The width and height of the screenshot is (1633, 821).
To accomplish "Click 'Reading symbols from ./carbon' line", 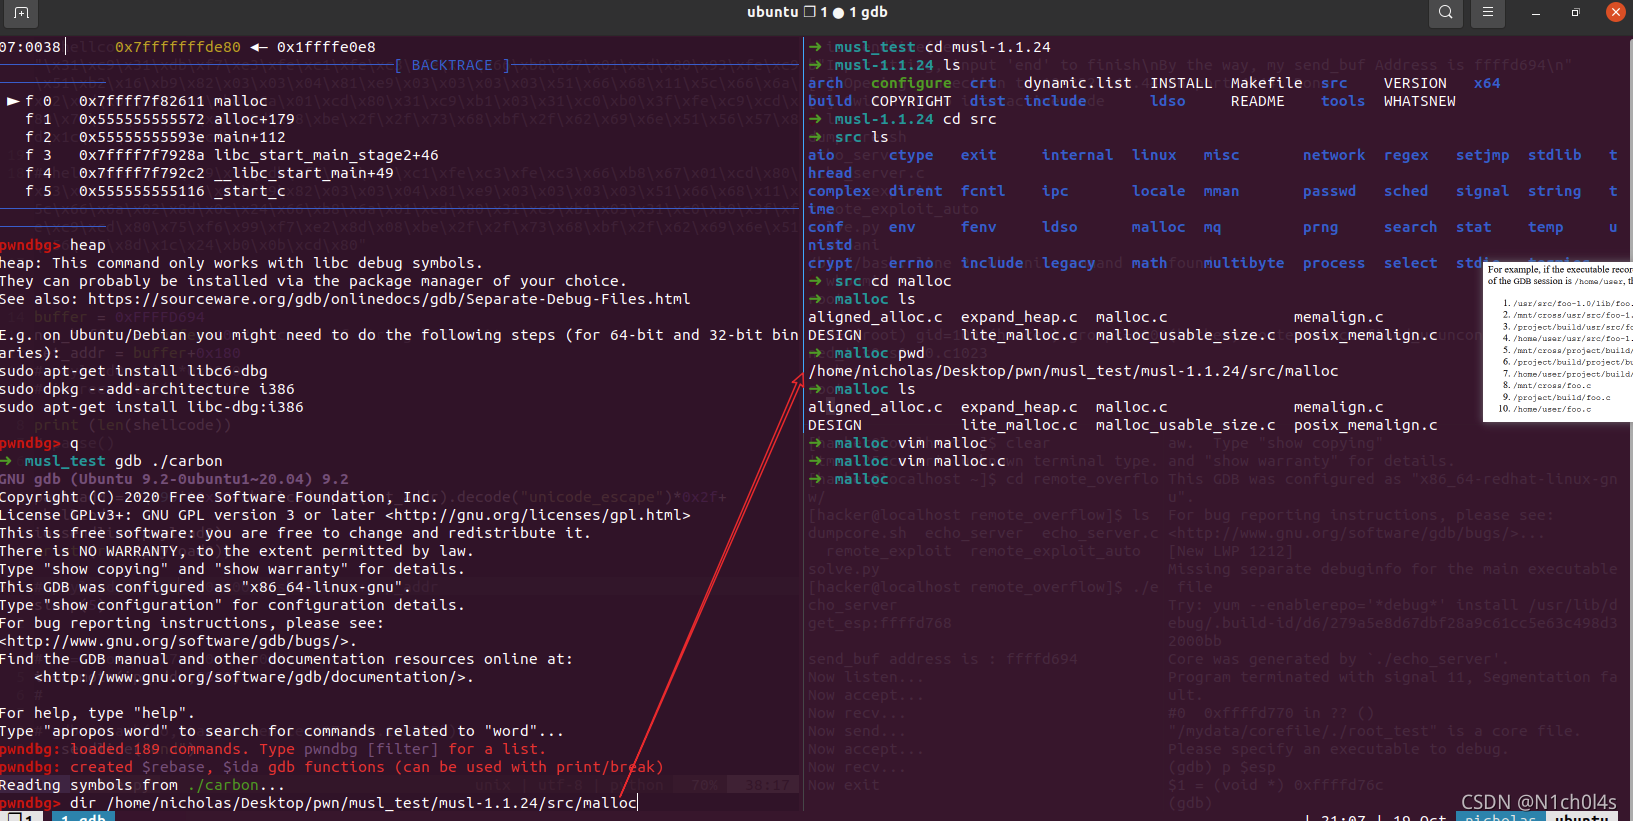I will coord(142,785).
